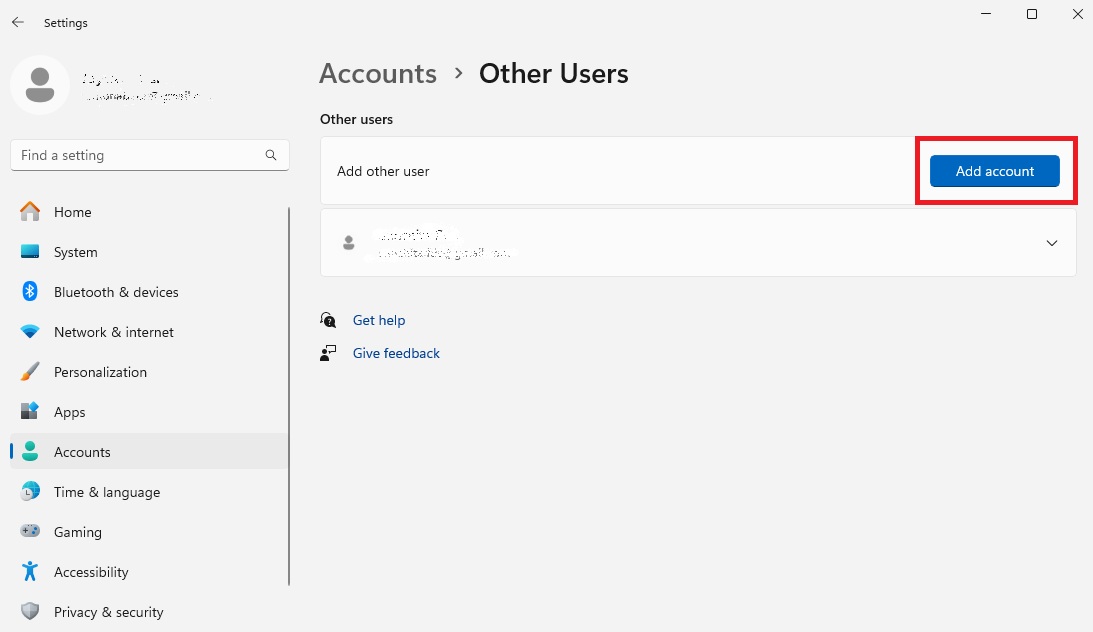Viewport: 1093px width, 632px height.
Task: Click the sidebar vertical scrollbar
Action: (x=289, y=396)
